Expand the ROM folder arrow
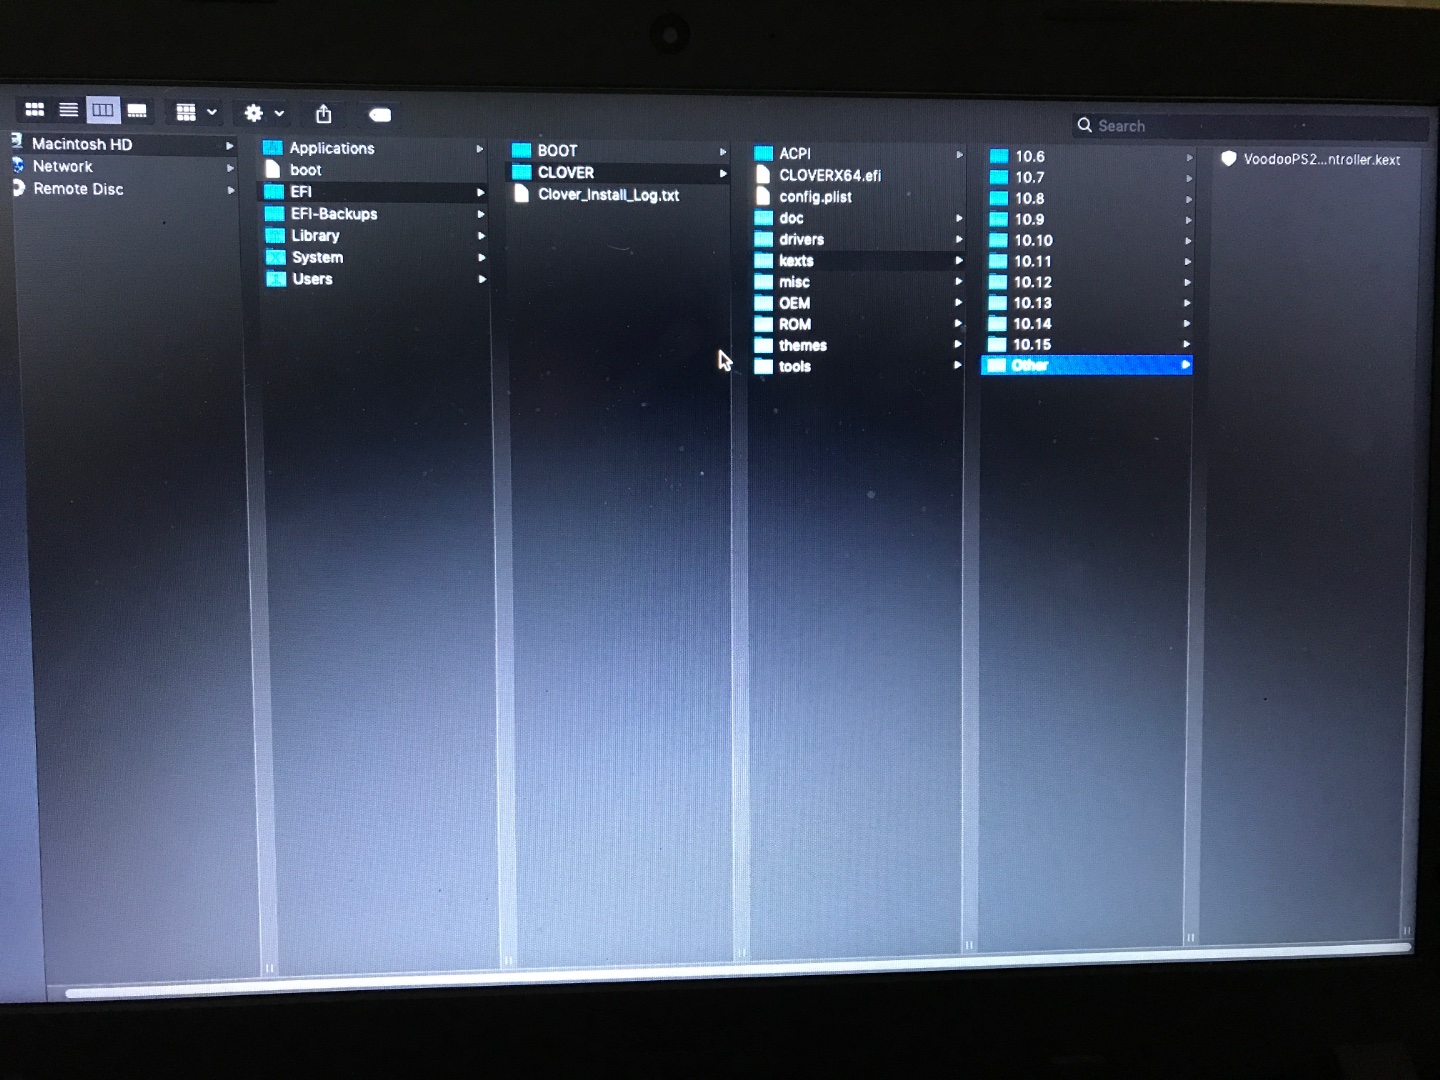This screenshot has width=1440, height=1080. (x=958, y=323)
